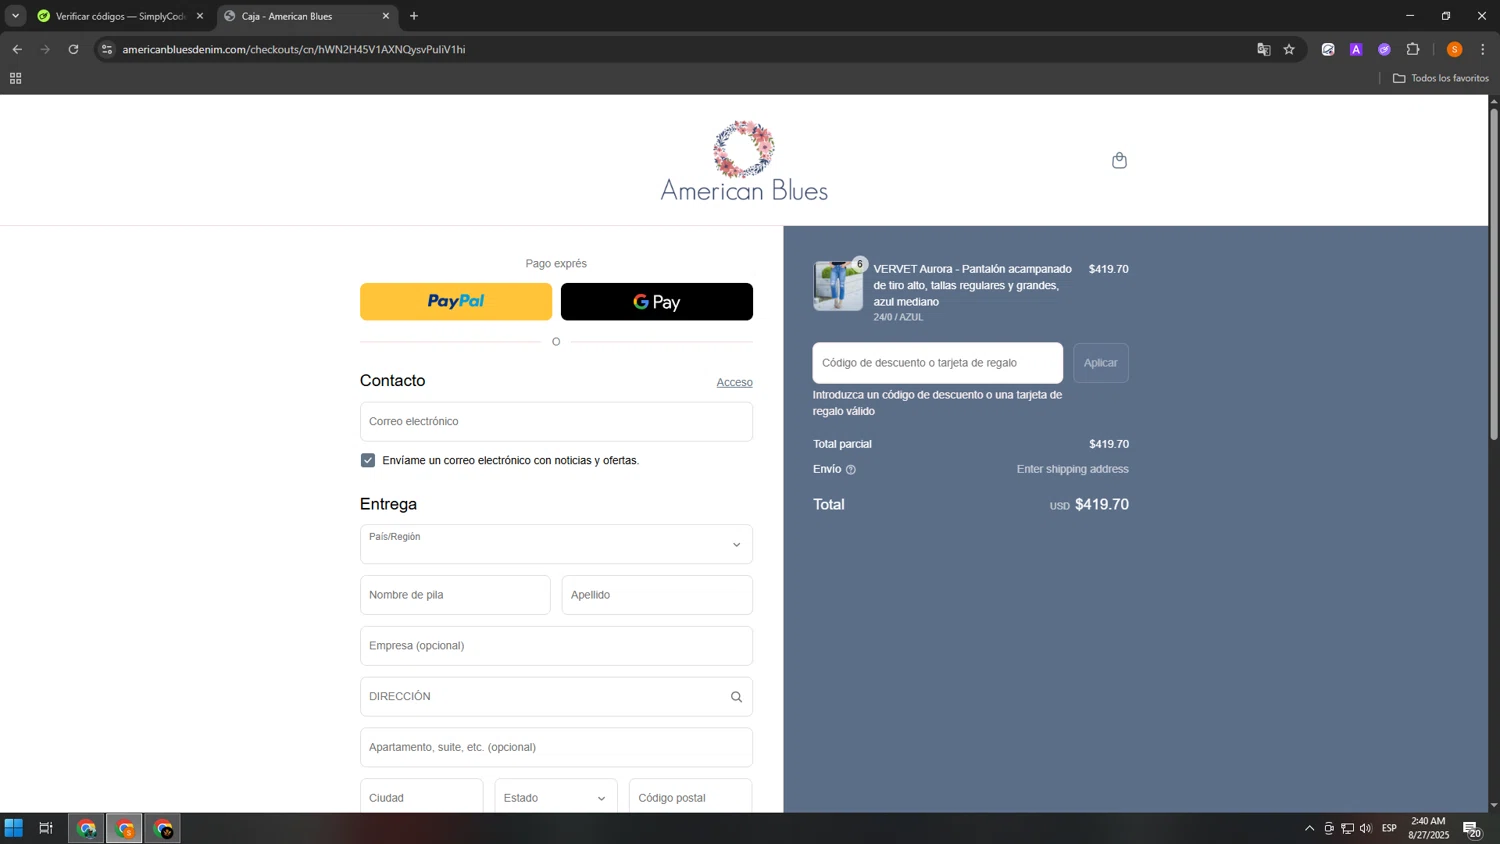The image size is (1500, 844).
Task: Reload the page with refresh icon
Action: [x=73, y=49]
